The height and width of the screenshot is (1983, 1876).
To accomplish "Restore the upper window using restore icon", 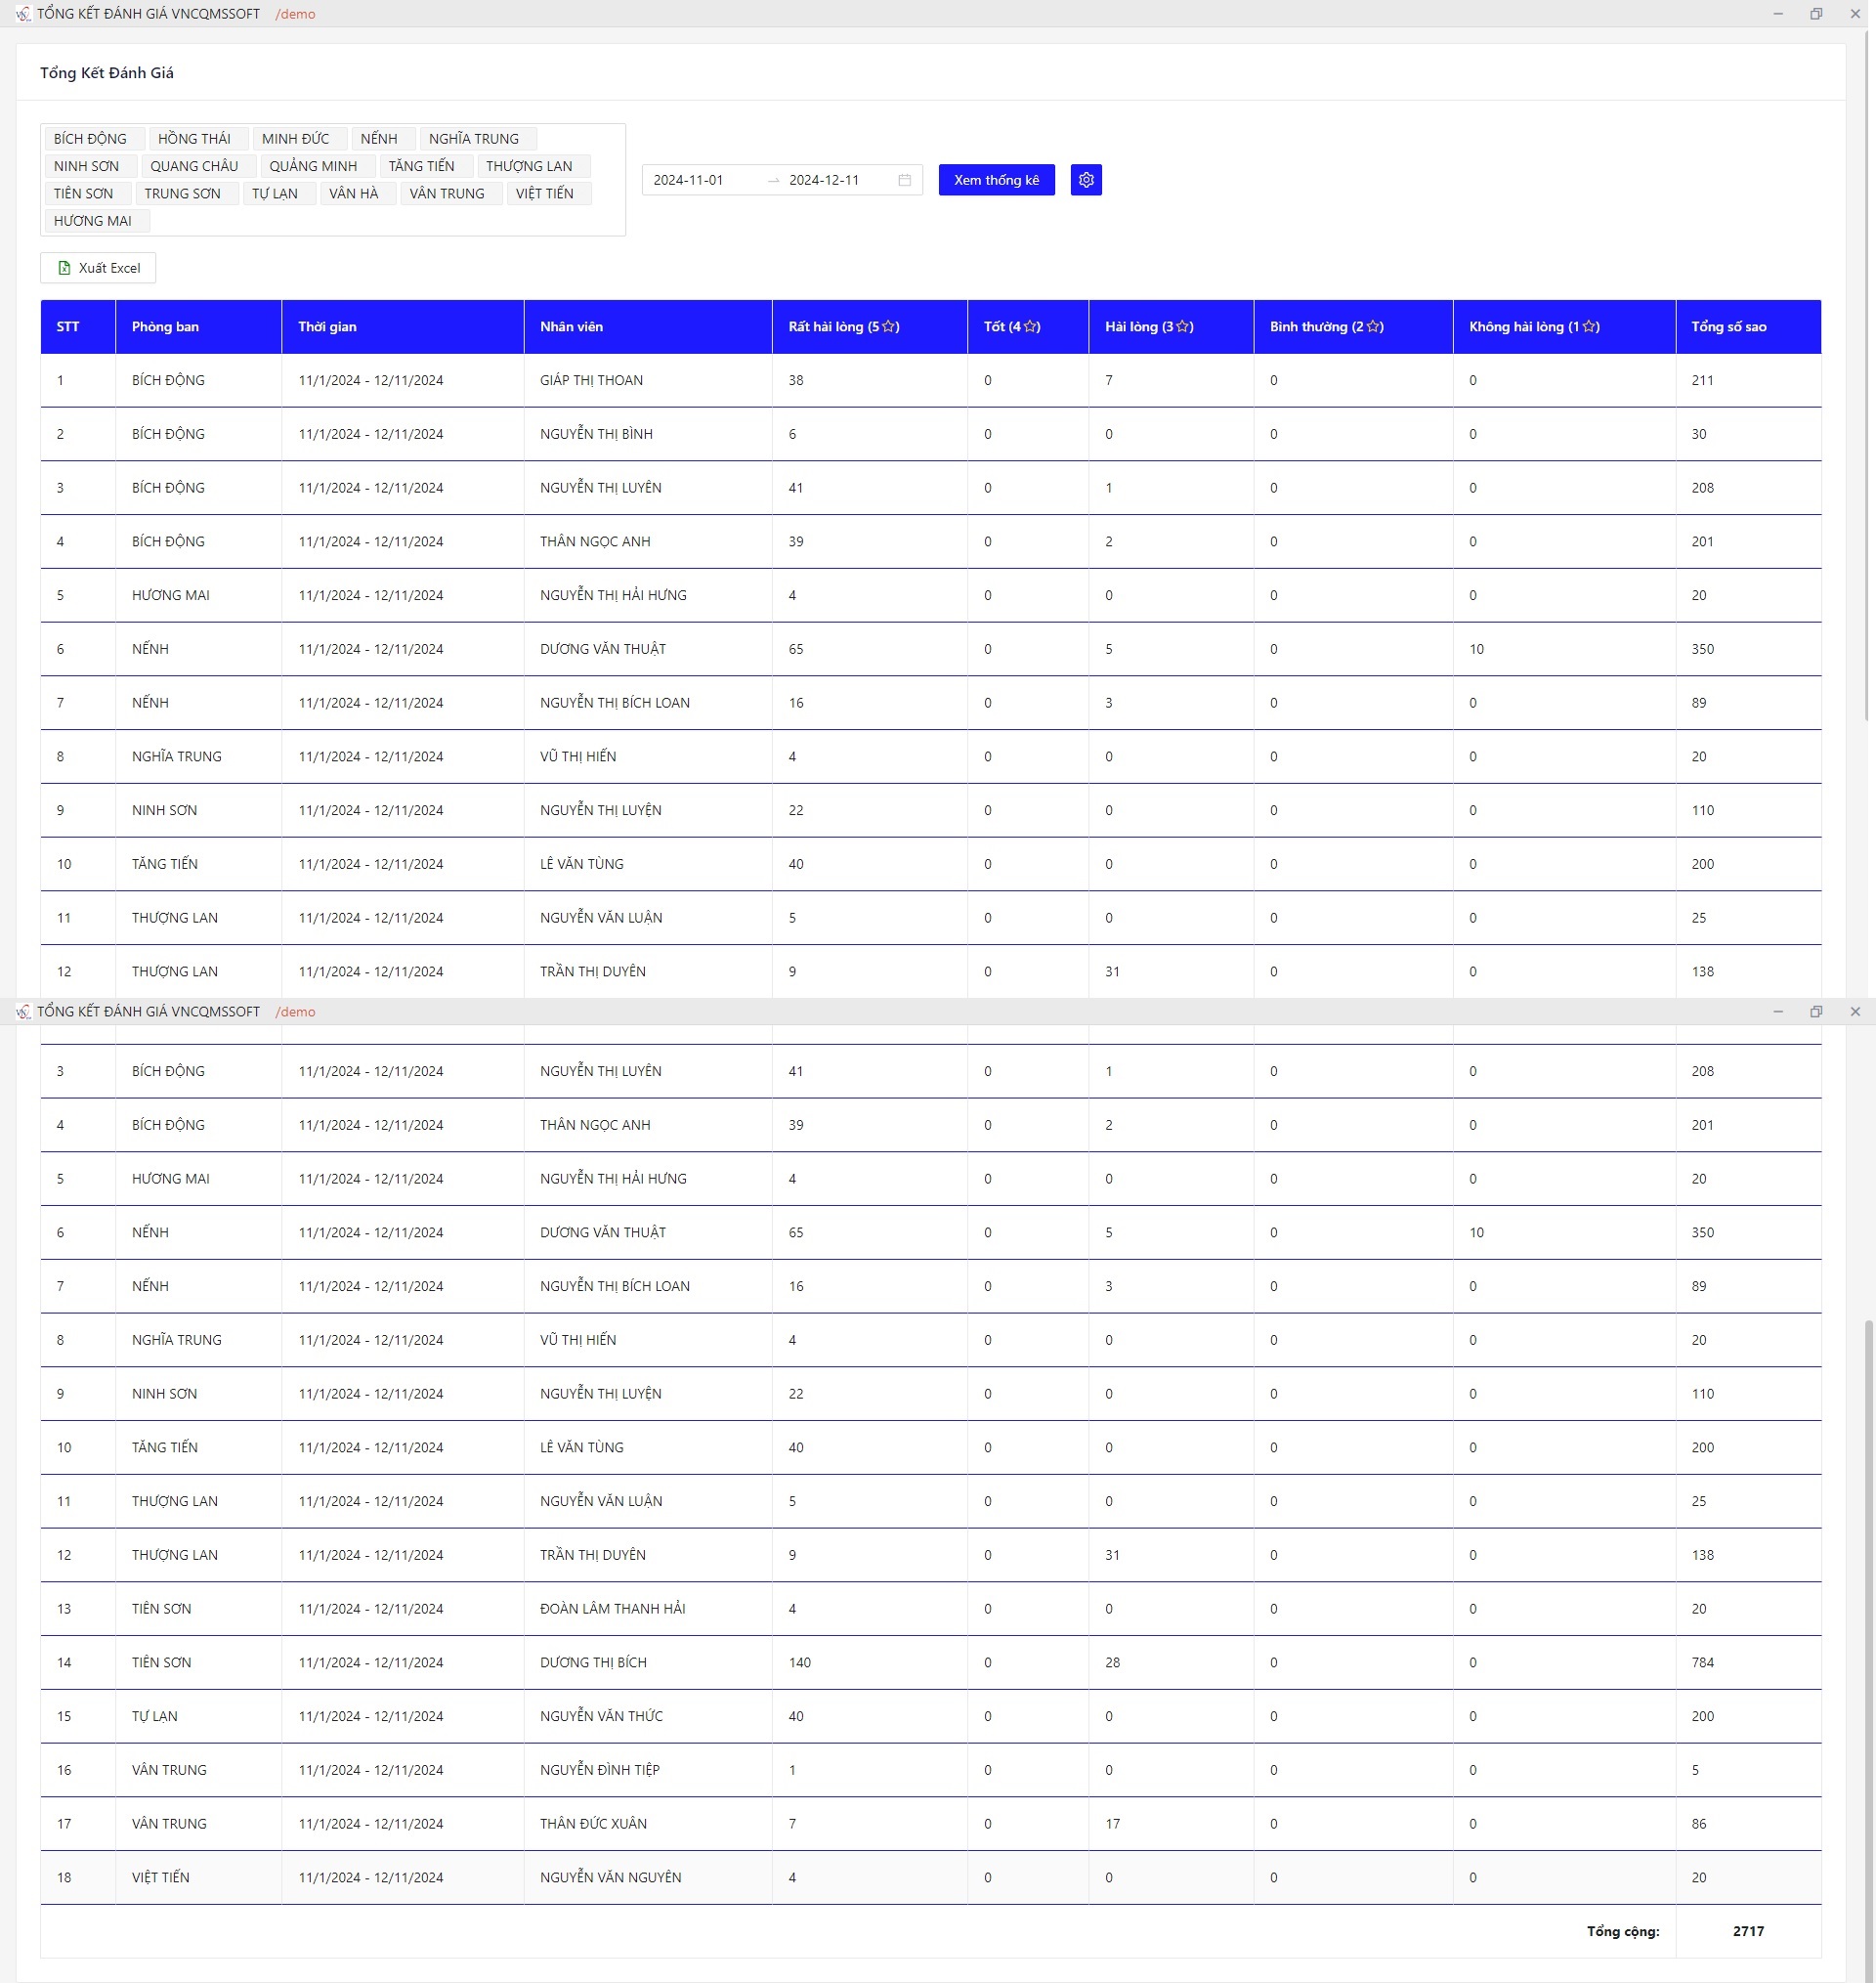I will tap(1816, 14).
